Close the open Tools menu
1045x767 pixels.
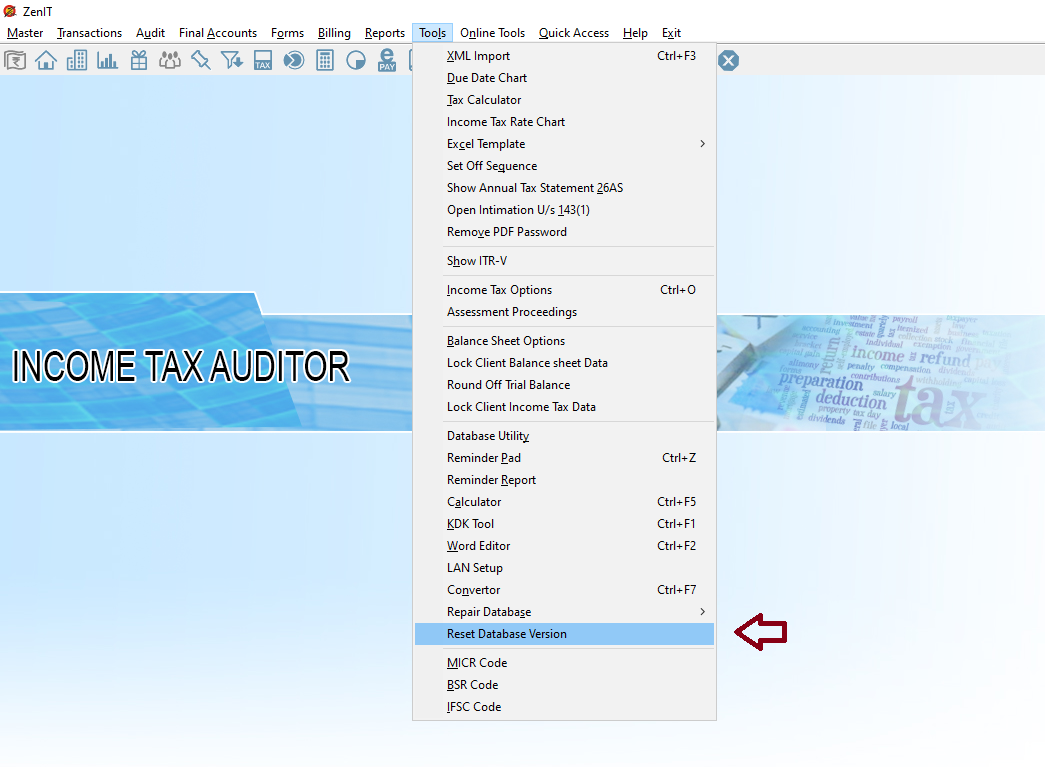coord(433,33)
